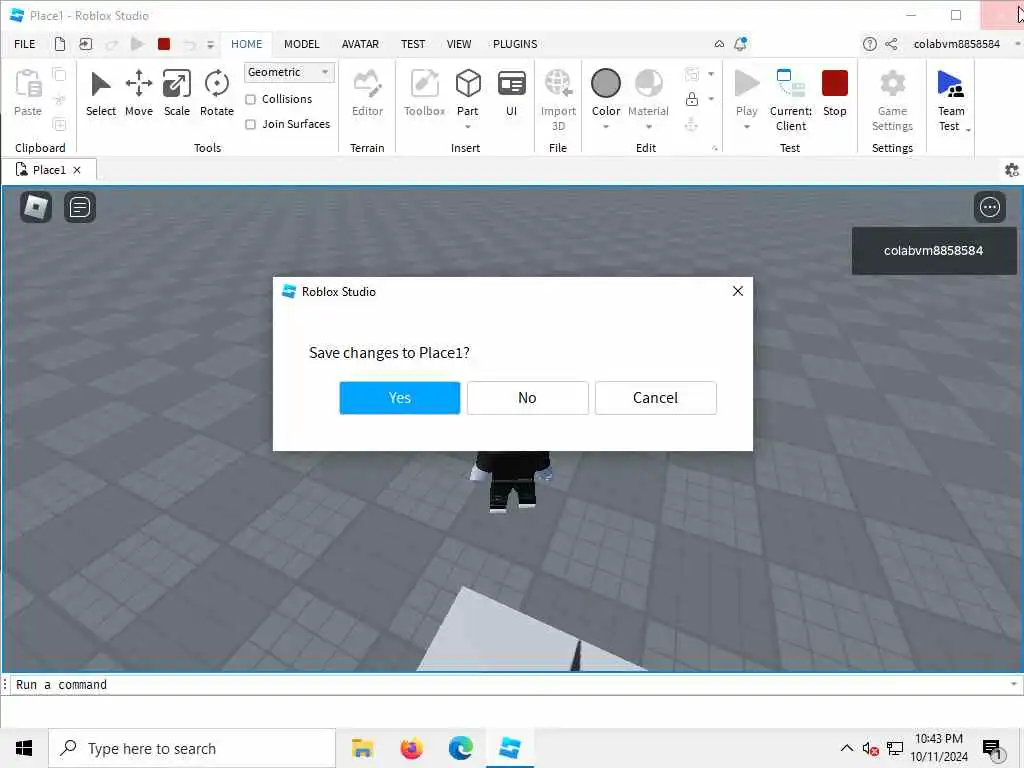Switch to the MODEL tab

[302, 44]
